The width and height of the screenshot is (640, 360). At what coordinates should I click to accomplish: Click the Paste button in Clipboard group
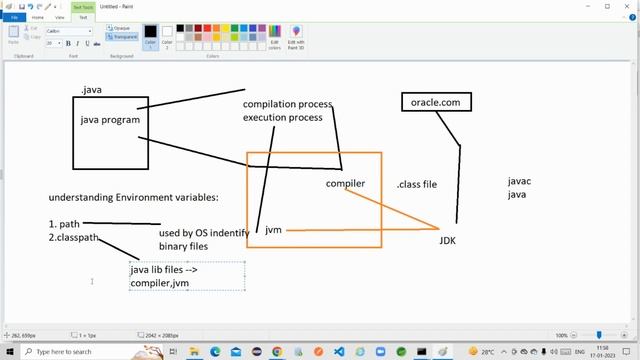13,35
